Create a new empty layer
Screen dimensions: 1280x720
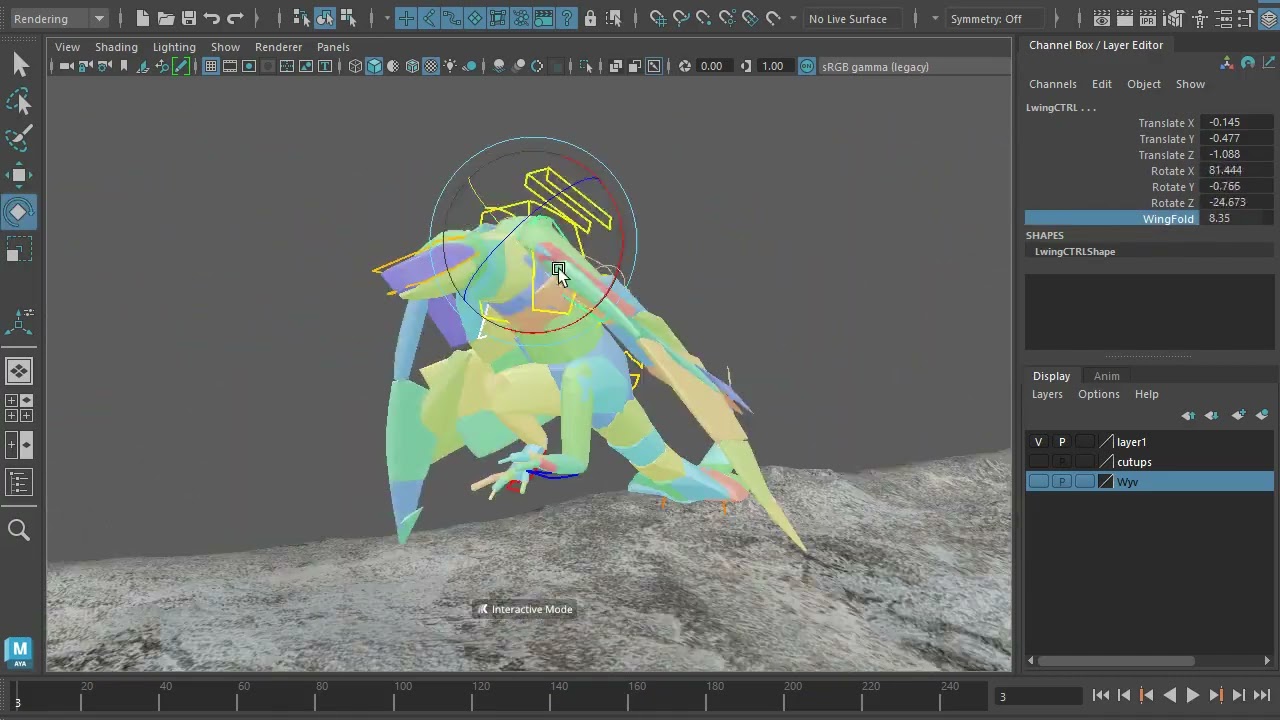tap(1238, 415)
